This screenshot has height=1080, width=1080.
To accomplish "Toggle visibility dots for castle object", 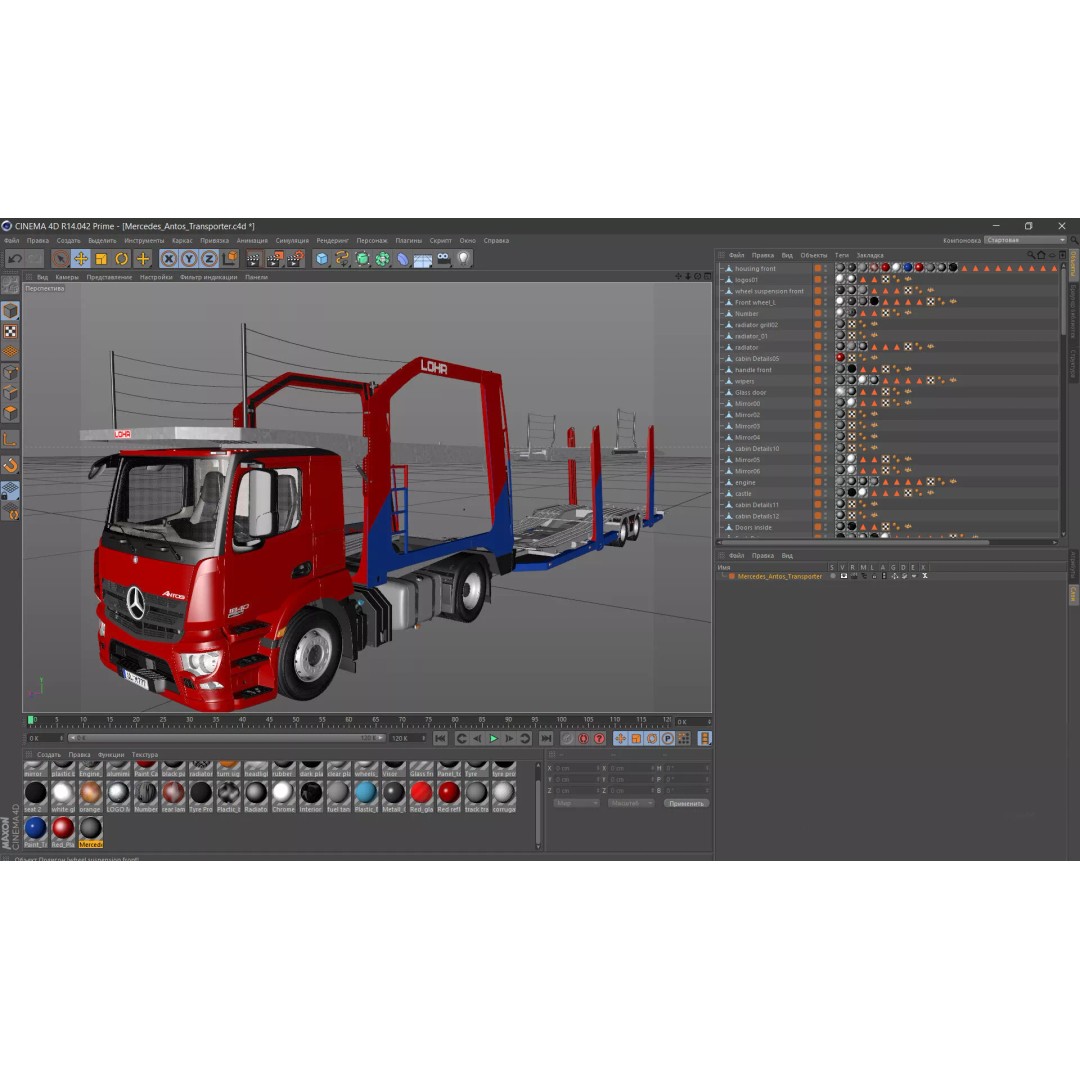I will click(x=827, y=494).
